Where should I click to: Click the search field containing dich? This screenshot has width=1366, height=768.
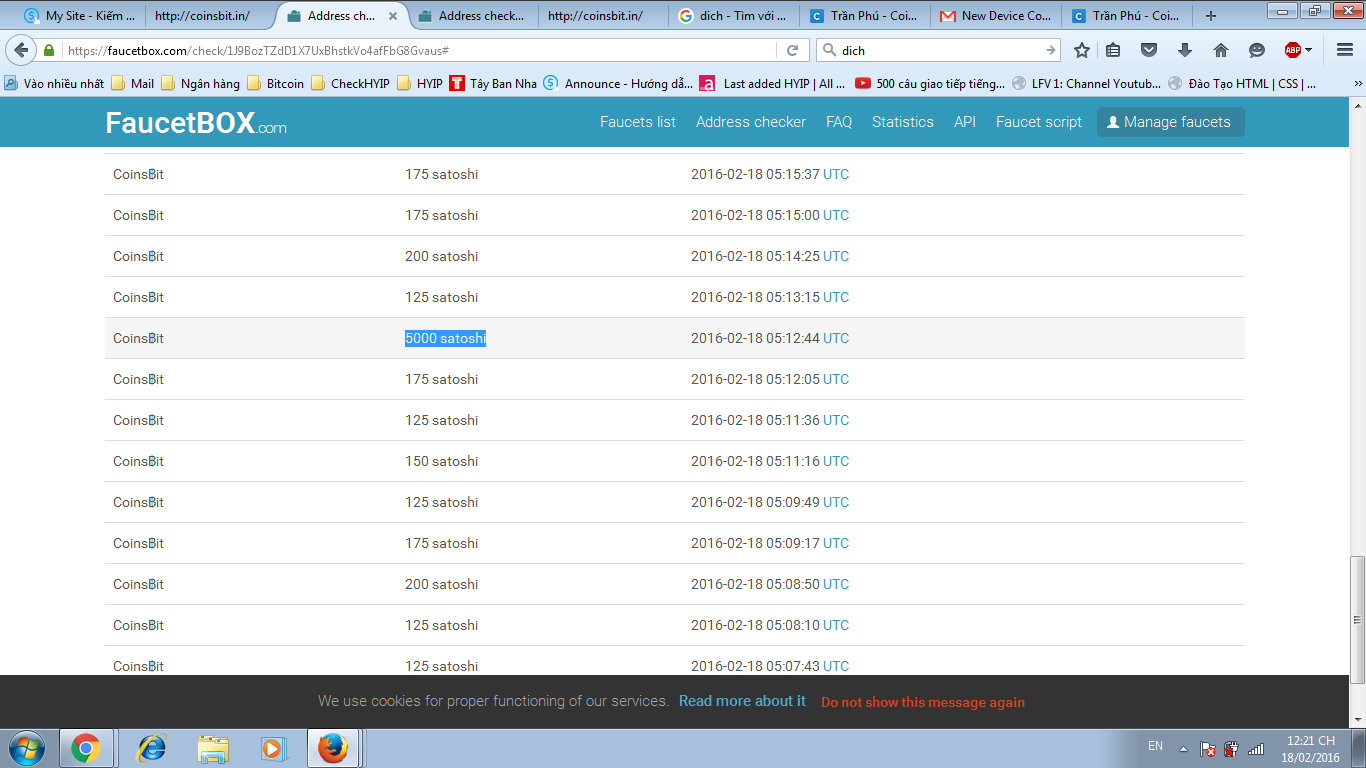(x=940, y=50)
